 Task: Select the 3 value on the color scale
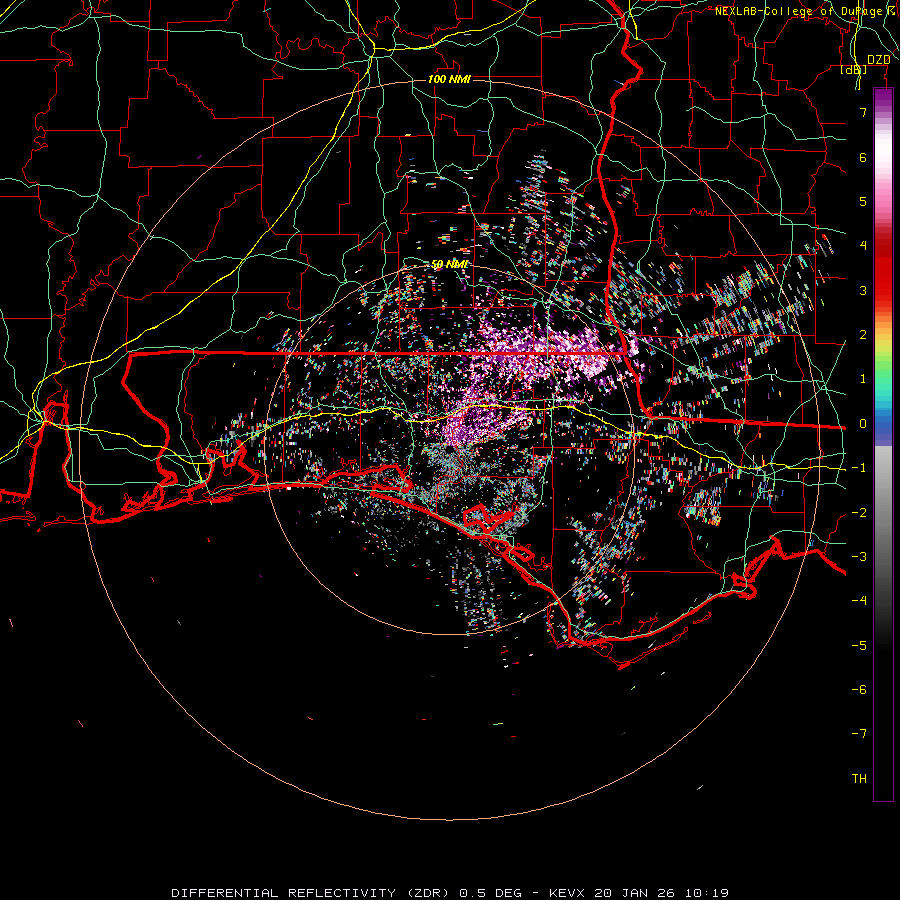point(863,290)
